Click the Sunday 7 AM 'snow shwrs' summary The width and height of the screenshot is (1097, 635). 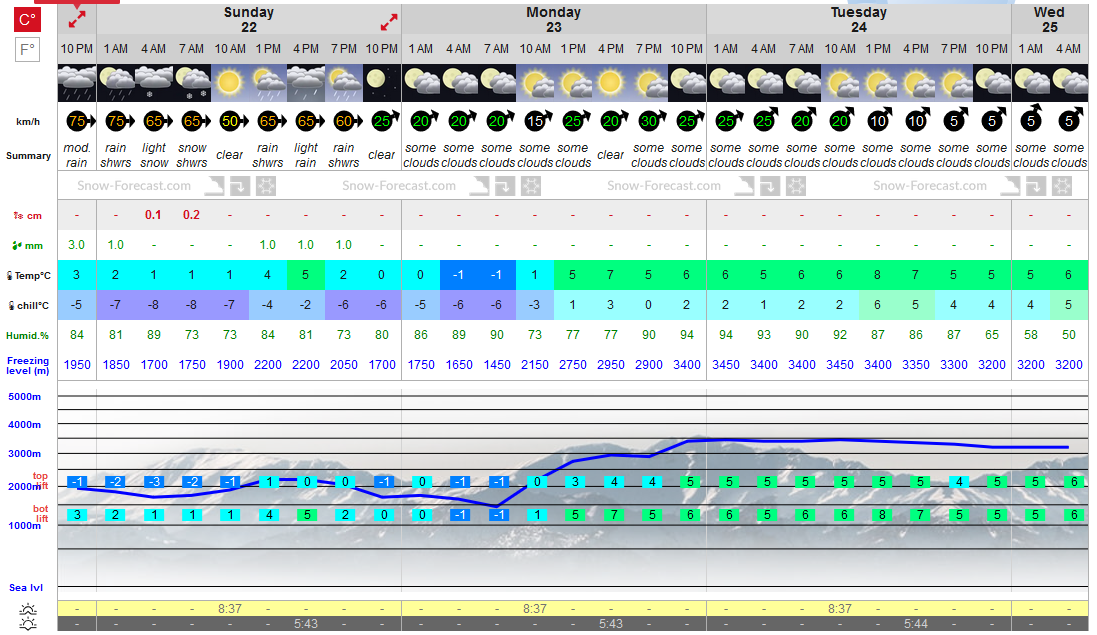tap(192, 155)
